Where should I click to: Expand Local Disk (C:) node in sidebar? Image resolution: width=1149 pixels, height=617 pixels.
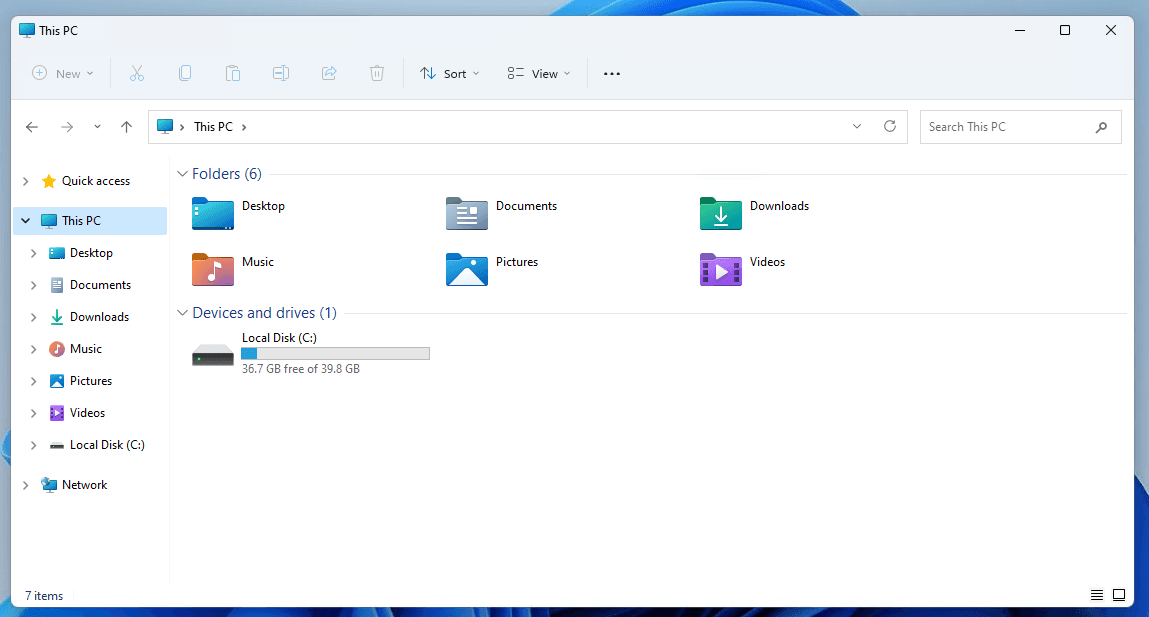tap(33, 445)
